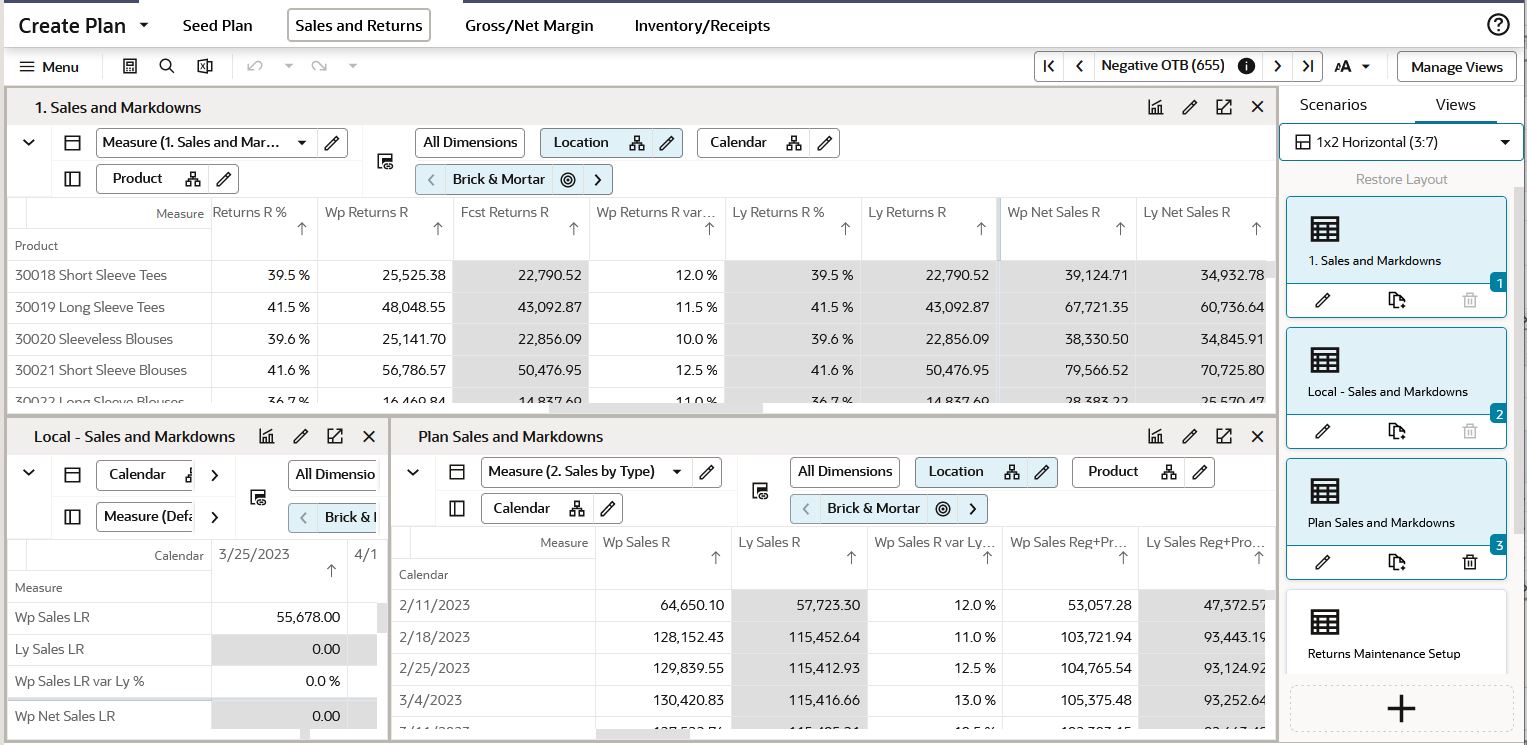Toggle Brick & Mortar target icon in top panel

tap(568, 180)
